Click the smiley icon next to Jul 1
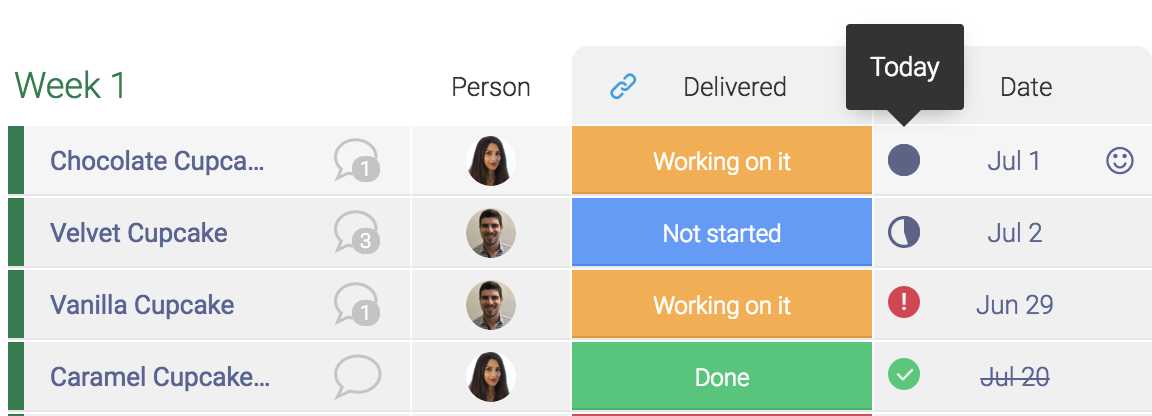The width and height of the screenshot is (1152, 416). (x=1120, y=160)
